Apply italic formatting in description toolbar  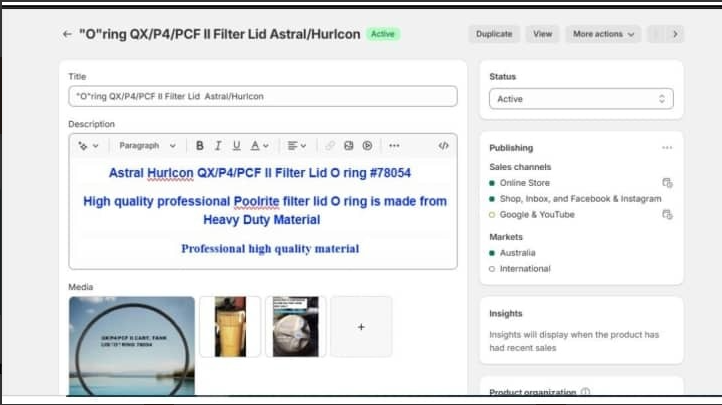[x=218, y=146]
